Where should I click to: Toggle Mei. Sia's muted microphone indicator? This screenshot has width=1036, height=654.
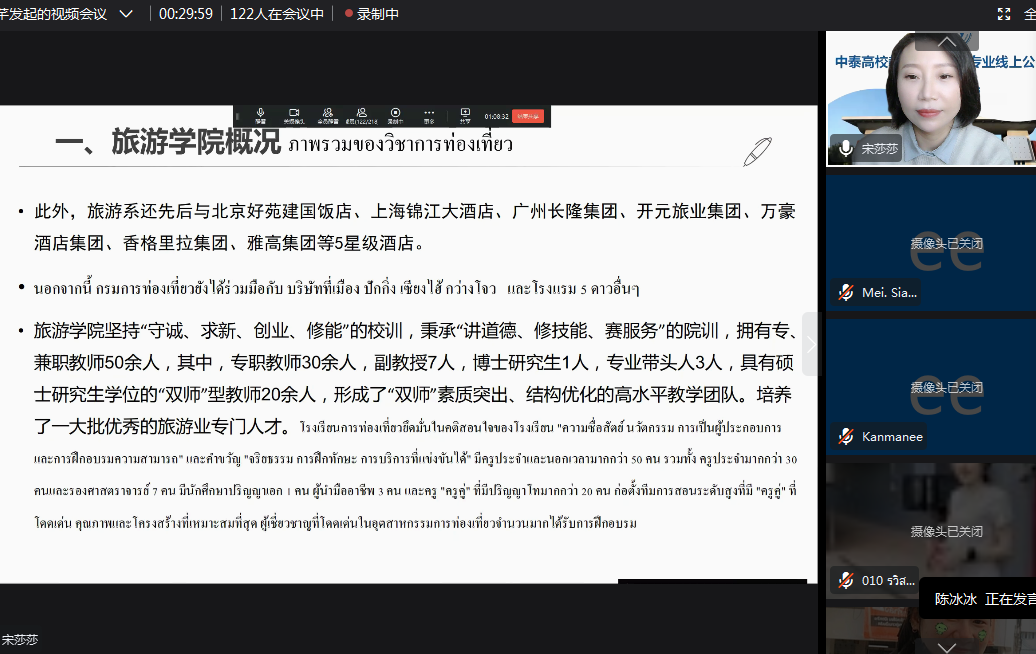(846, 292)
